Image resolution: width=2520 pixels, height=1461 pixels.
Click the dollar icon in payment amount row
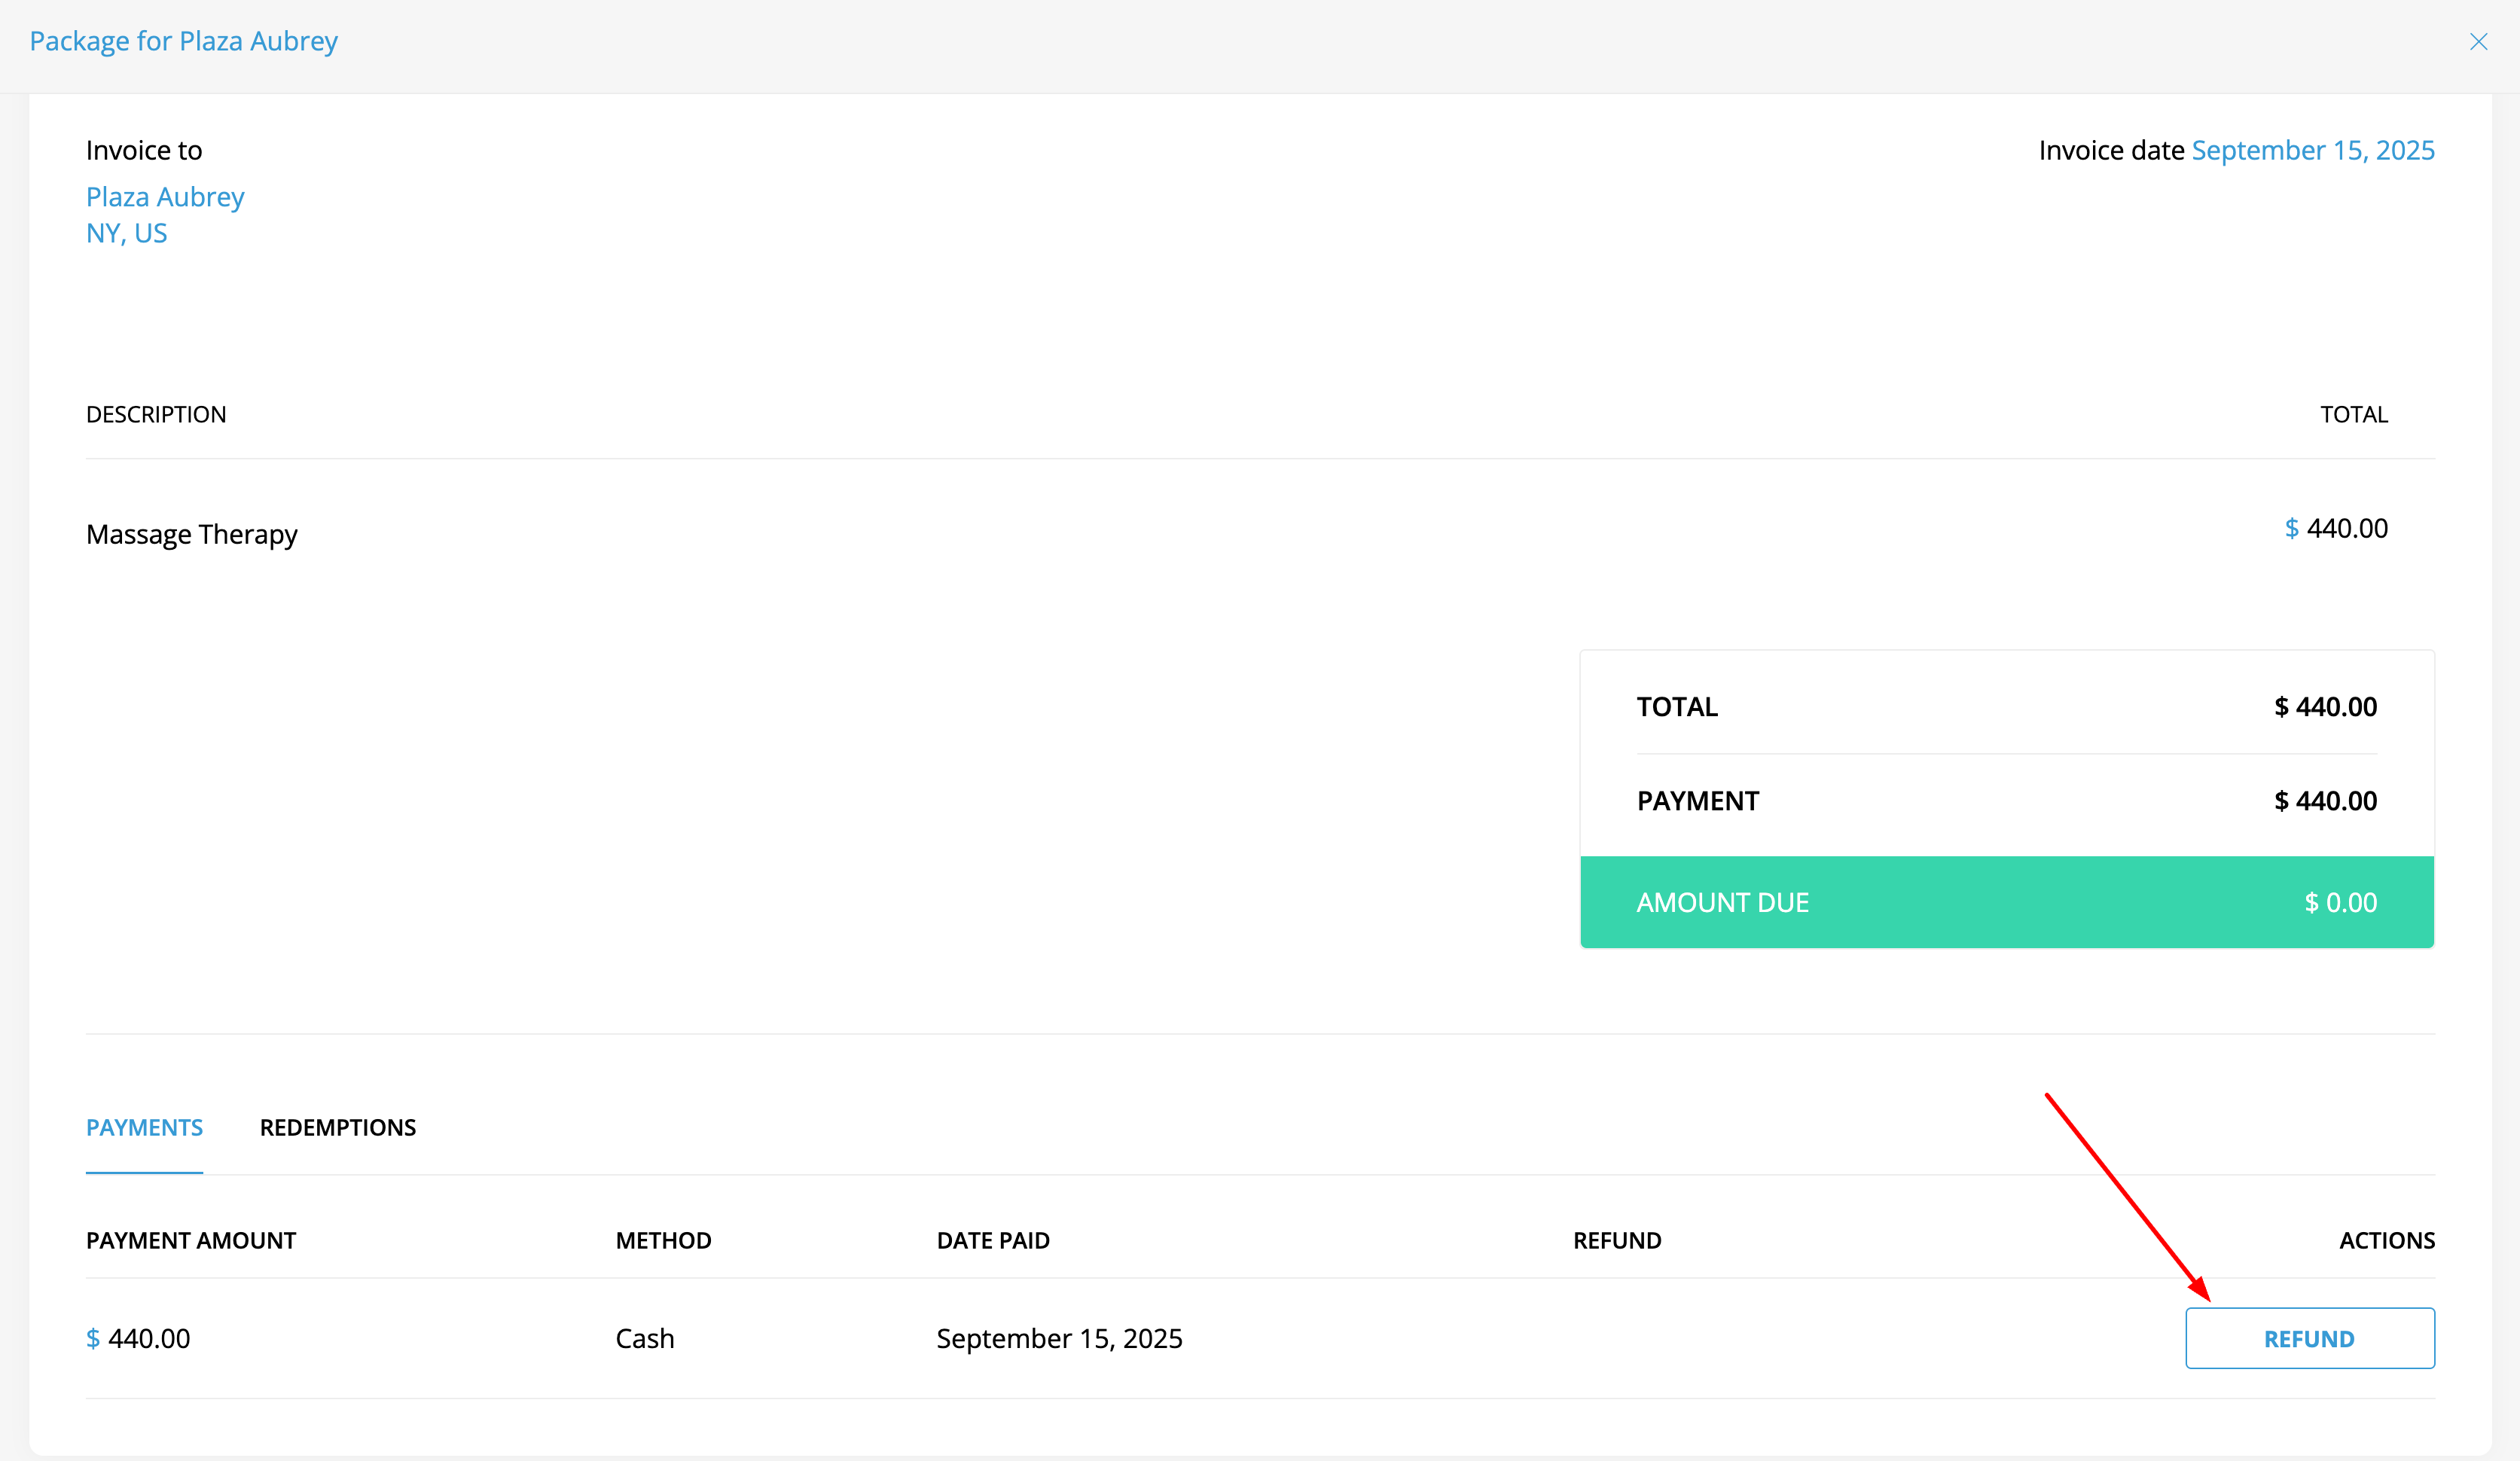click(x=93, y=1338)
